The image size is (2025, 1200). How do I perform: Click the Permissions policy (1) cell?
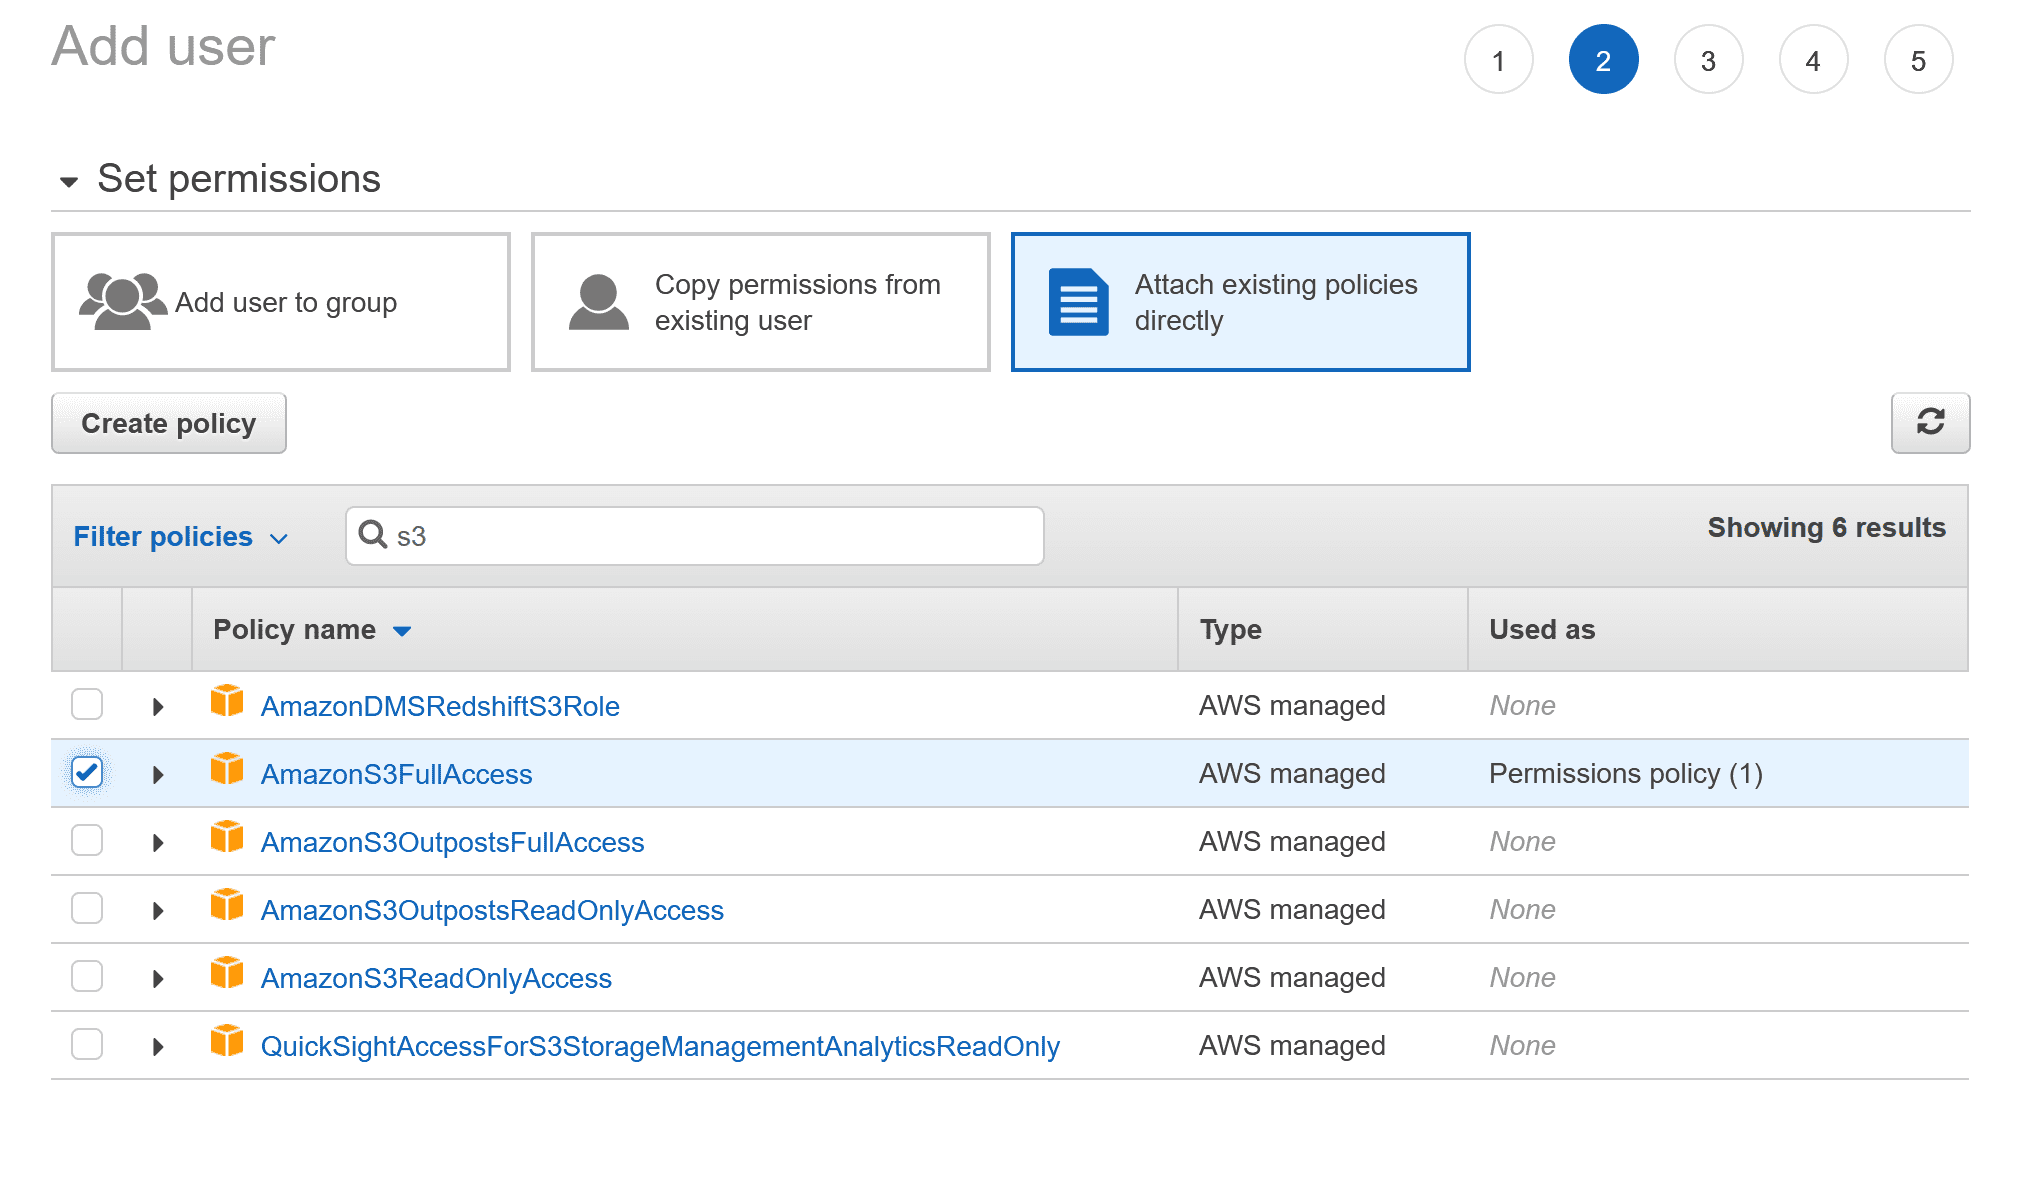[x=1626, y=773]
